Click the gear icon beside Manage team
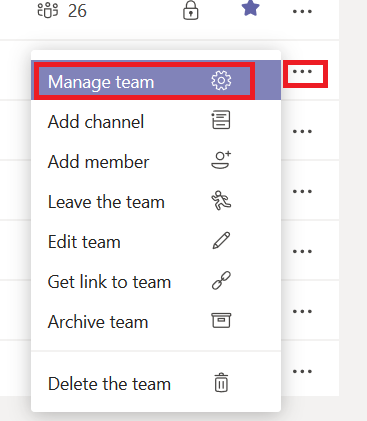The width and height of the screenshot is (367, 421). coord(221,81)
